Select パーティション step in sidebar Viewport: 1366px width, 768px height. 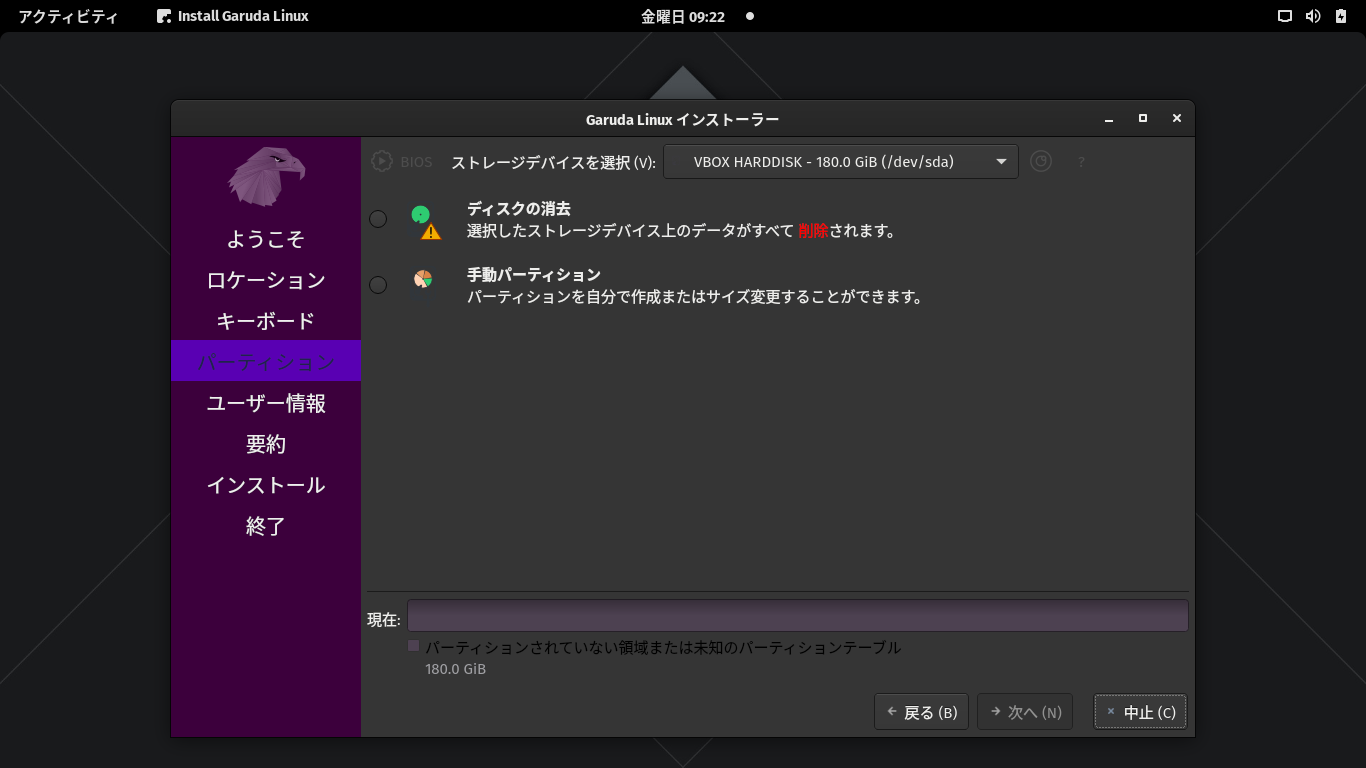[266, 361]
